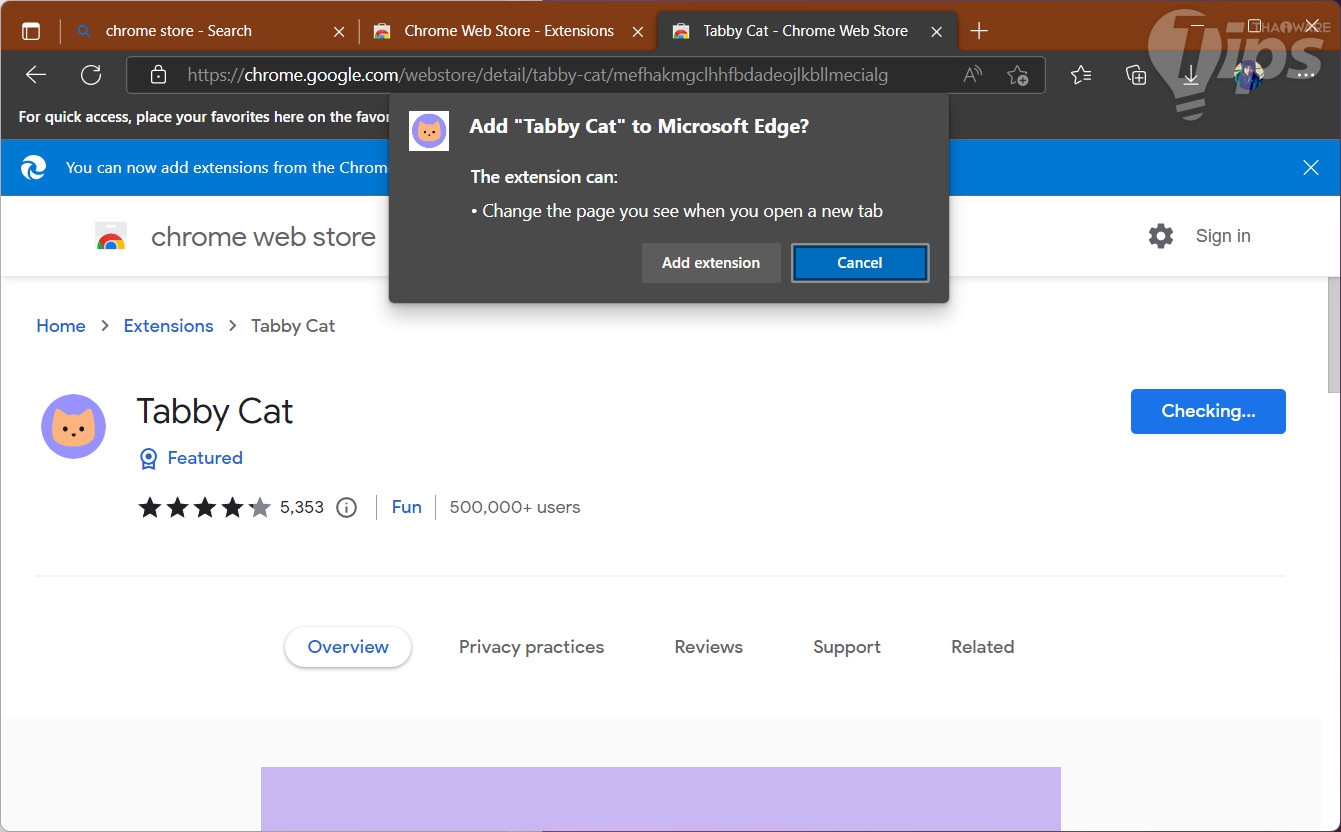
Task: Follow the Extensions breadcrumb link
Action: click(x=168, y=326)
